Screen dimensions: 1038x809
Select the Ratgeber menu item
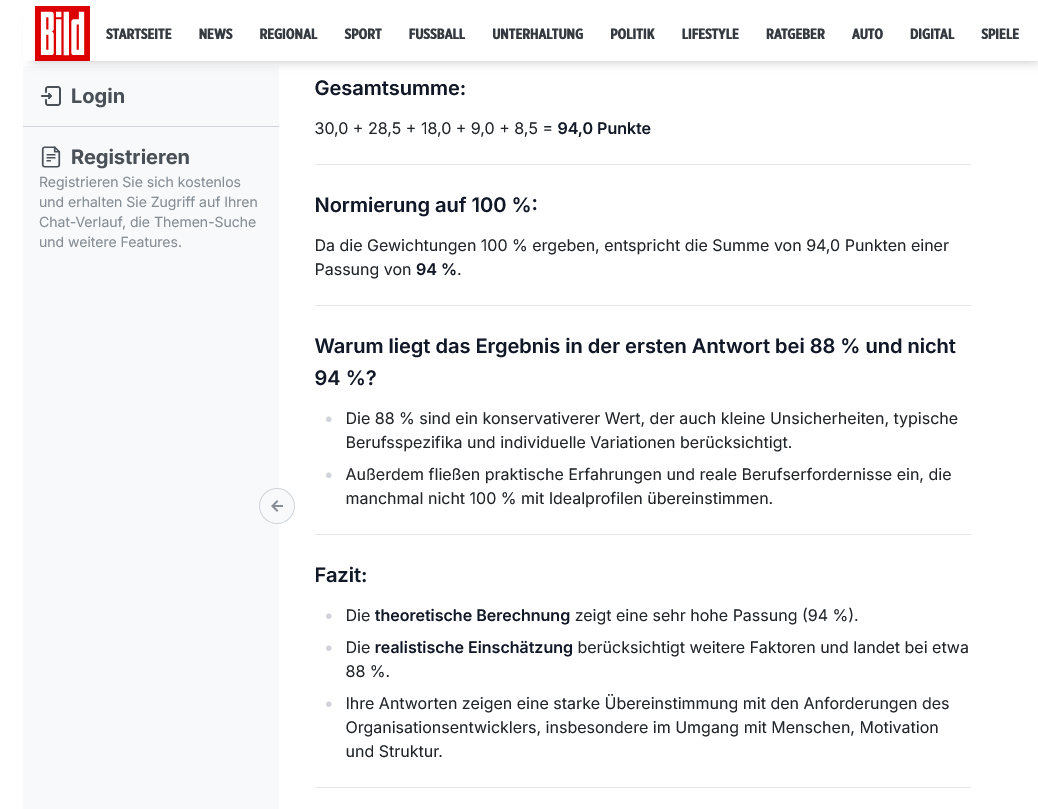pos(795,34)
